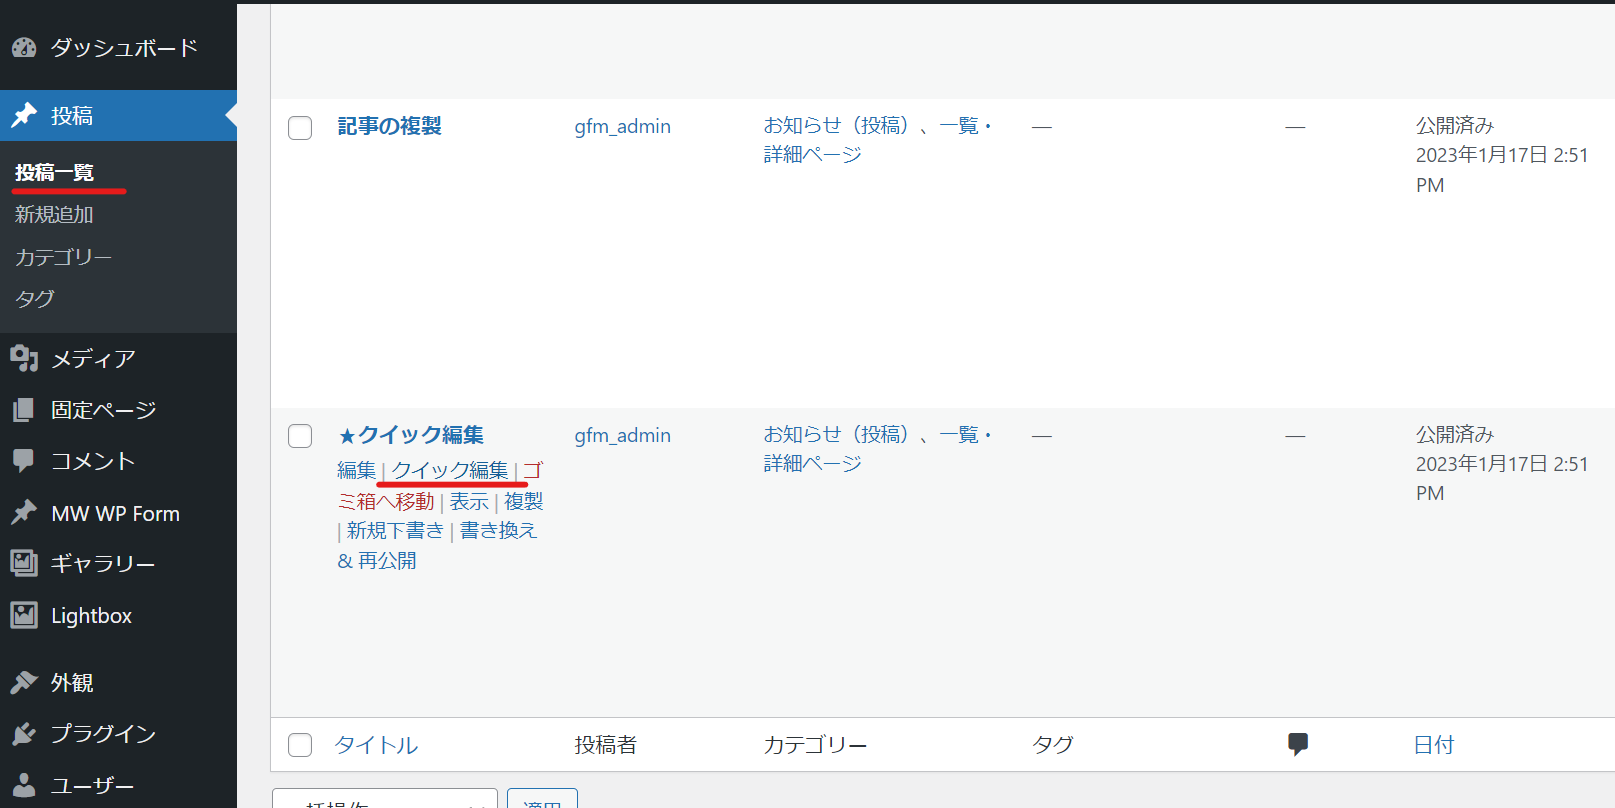This screenshot has height=808, width=1615.
Task: Open the ギャラリー gallery icon
Action: click(x=24, y=563)
